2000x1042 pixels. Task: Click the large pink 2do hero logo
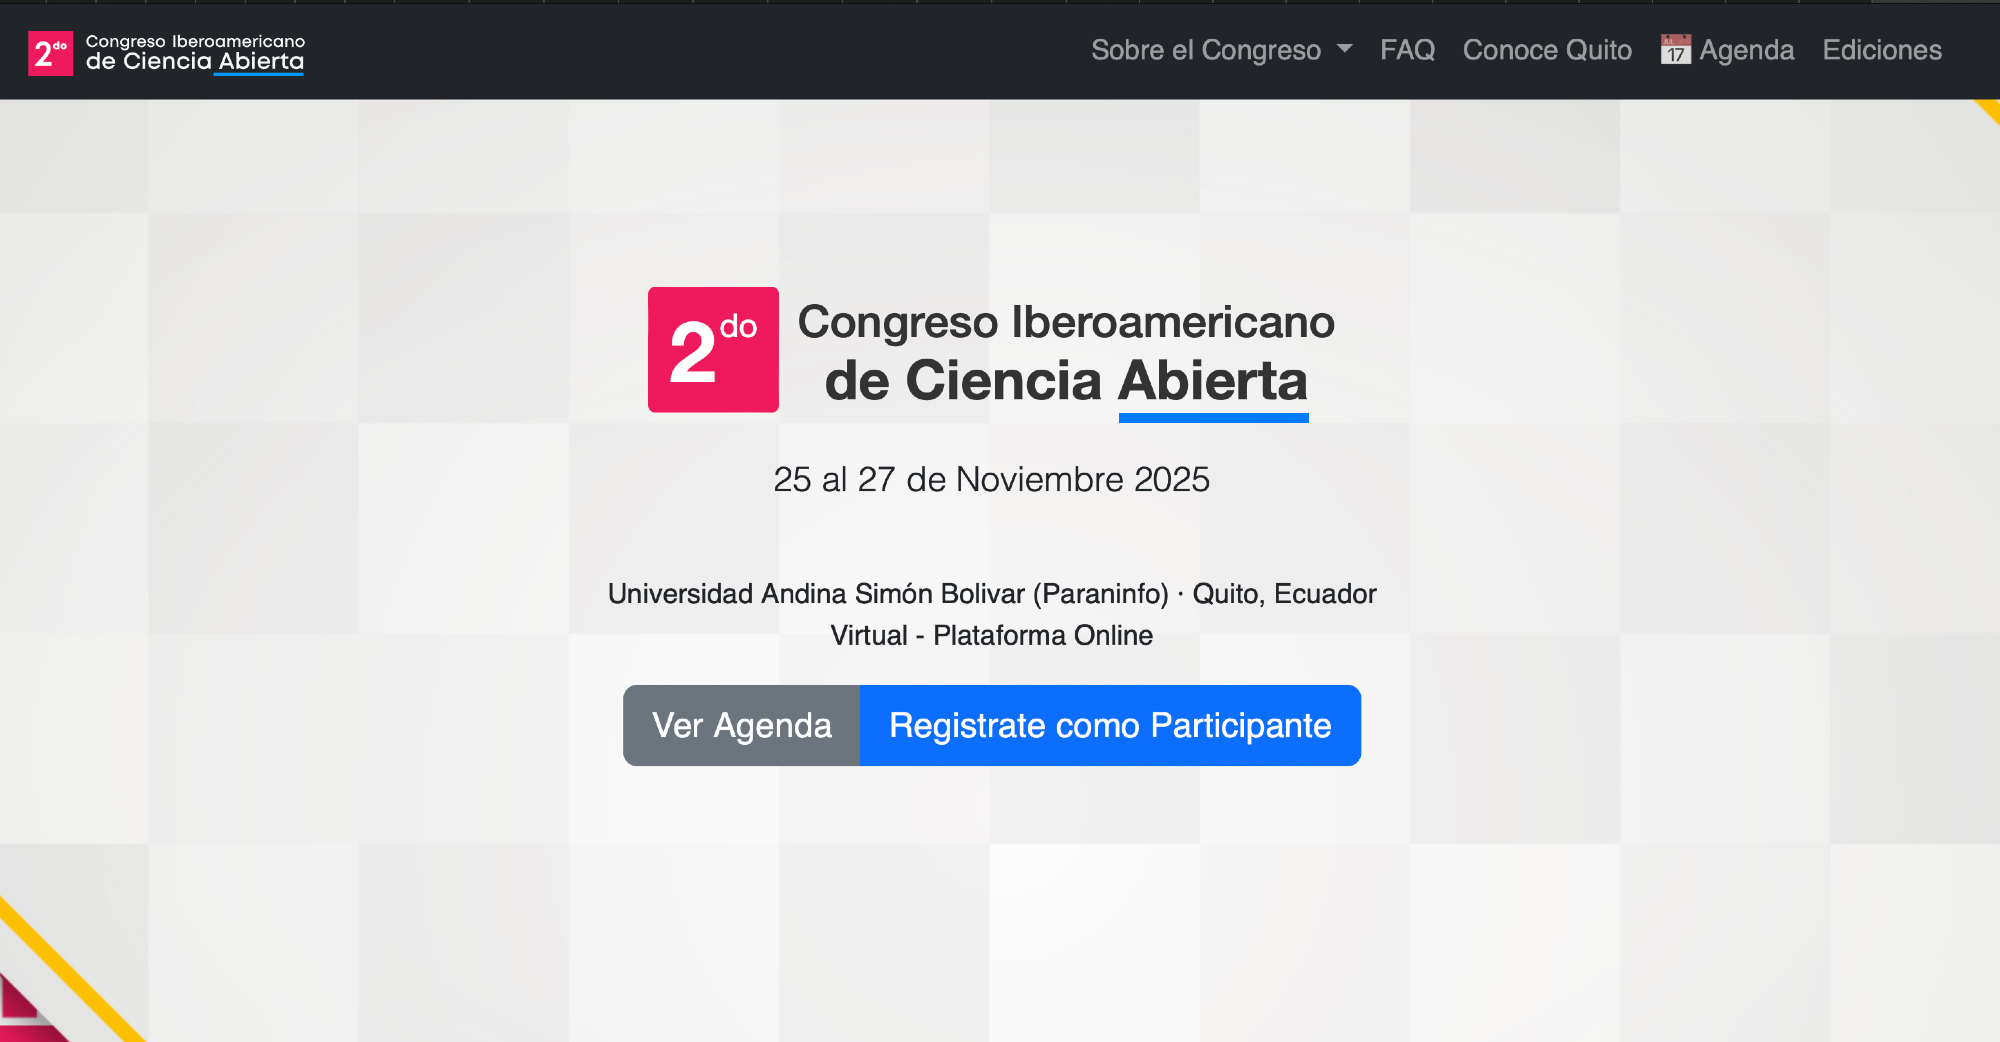(713, 350)
